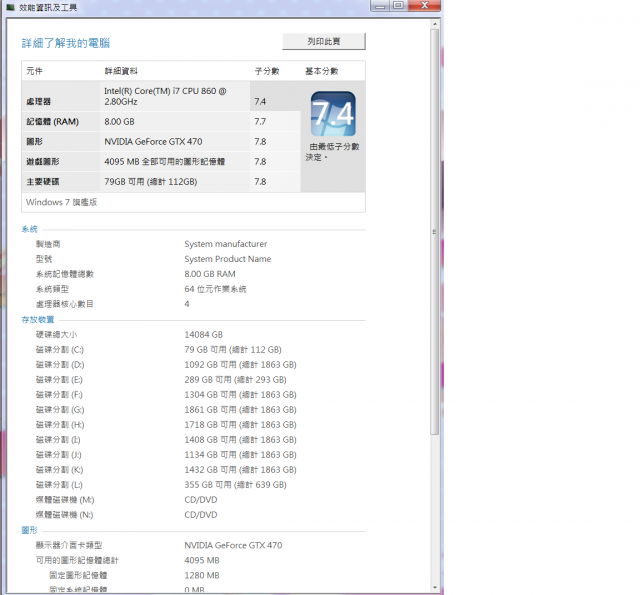640x595 pixels.
Task: Click the 詳細了解我的電腦 heading
Action: pyautogui.click(x=66, y=43)
